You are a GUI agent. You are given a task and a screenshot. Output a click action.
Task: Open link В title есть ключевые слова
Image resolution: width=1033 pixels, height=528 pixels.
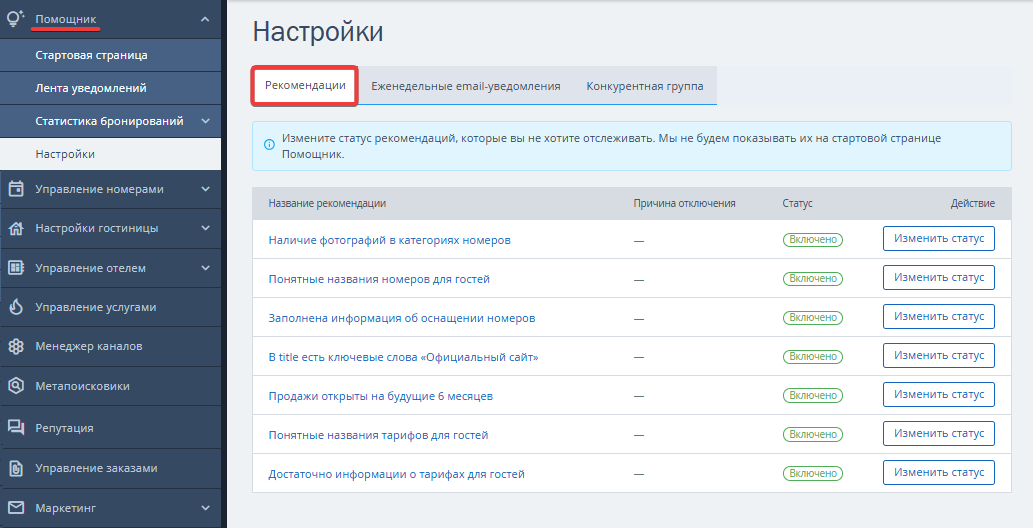(403, 357)
